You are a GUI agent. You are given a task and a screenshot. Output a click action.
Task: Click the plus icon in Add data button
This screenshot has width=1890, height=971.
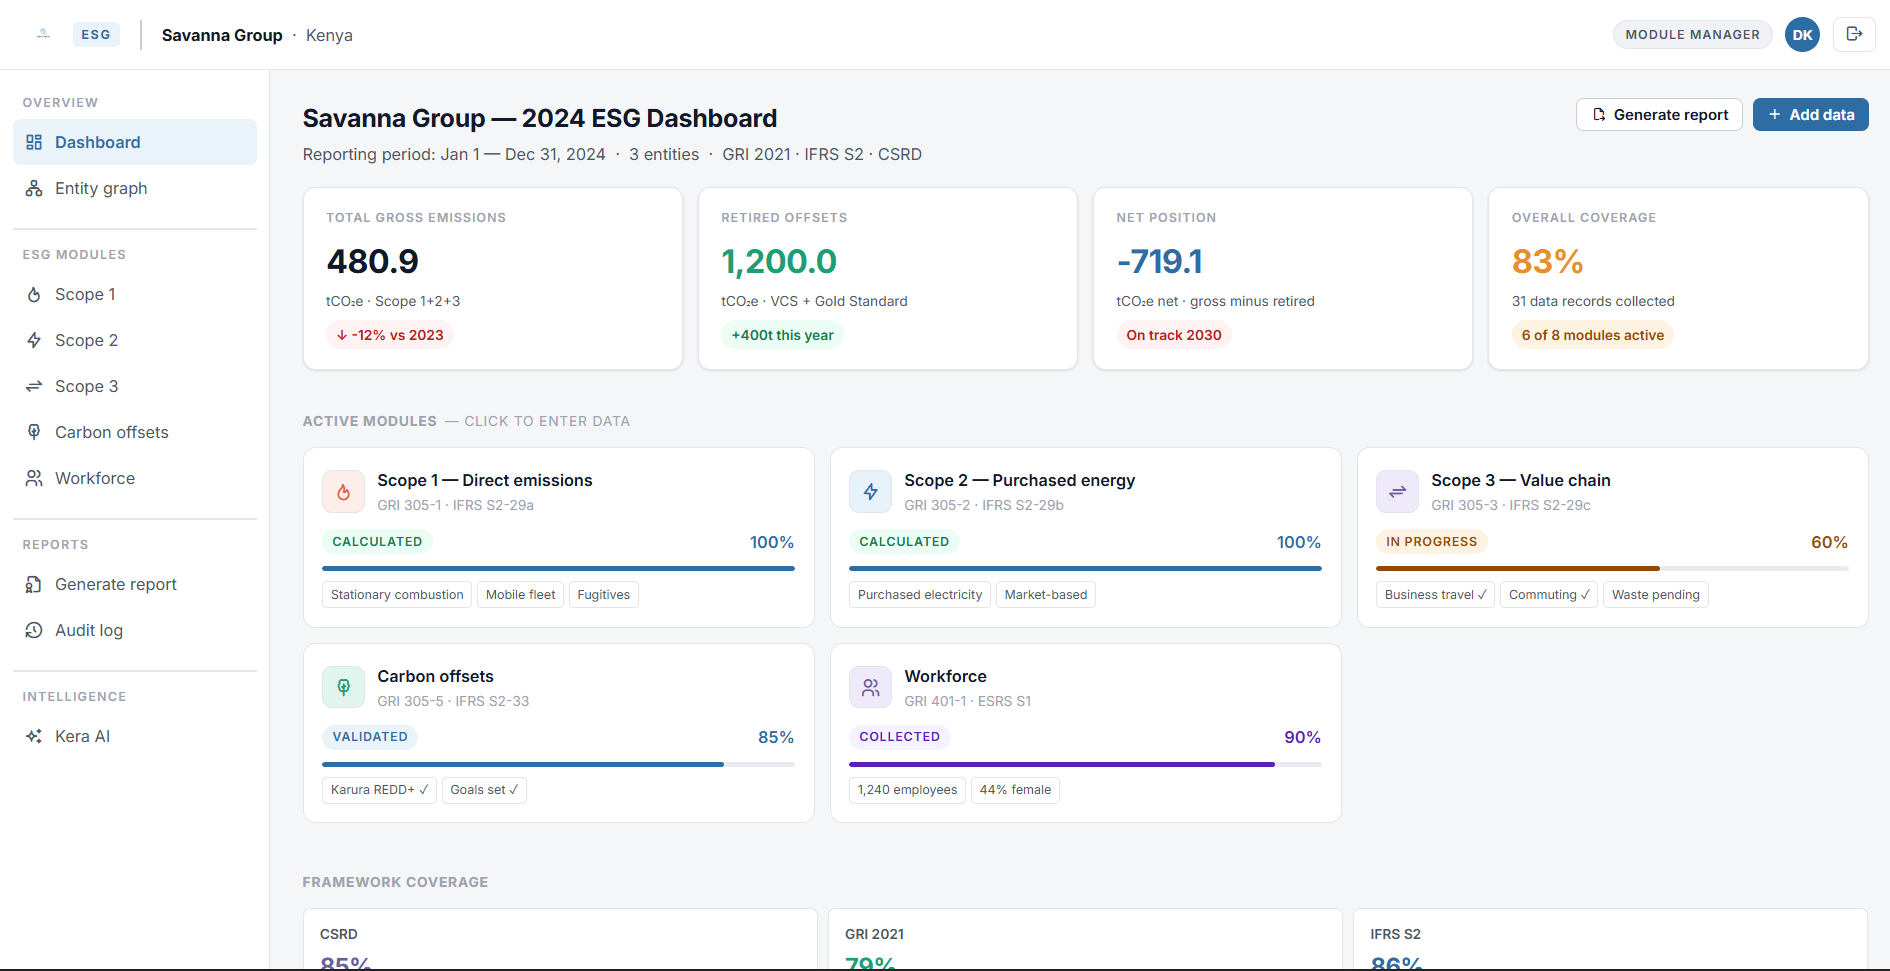pyautogui.click(x=1774, y=114)
